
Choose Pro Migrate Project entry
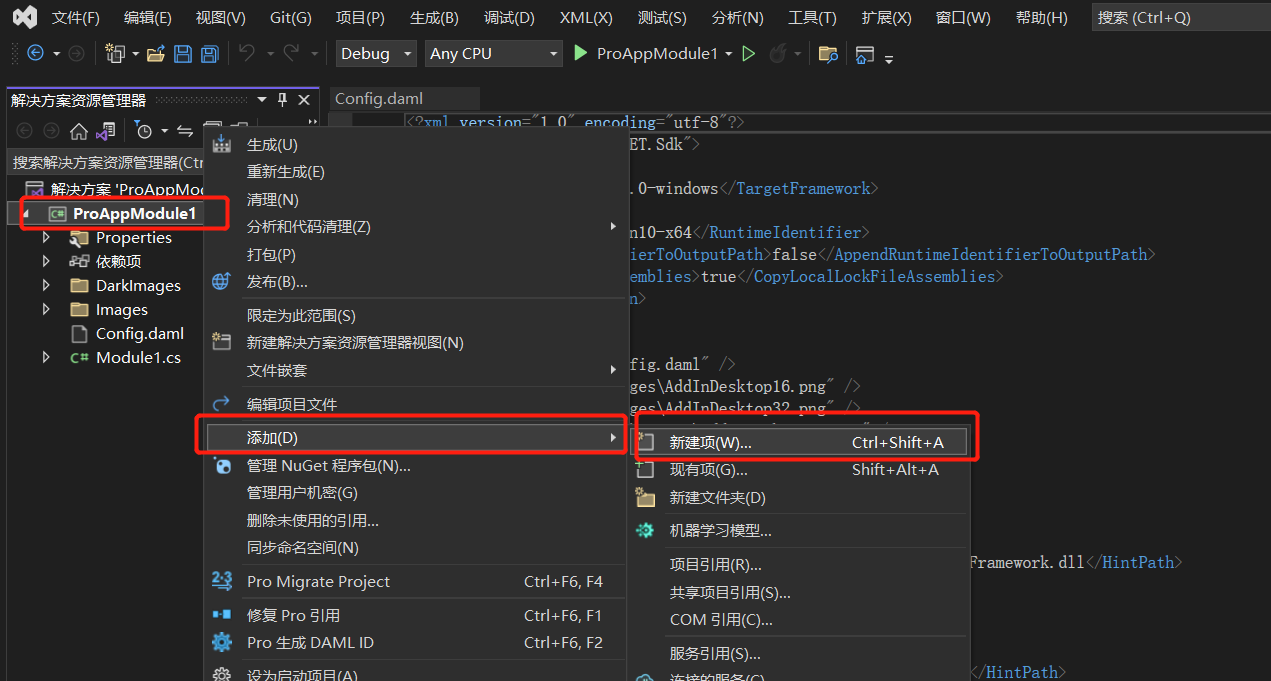click(318, 581)
